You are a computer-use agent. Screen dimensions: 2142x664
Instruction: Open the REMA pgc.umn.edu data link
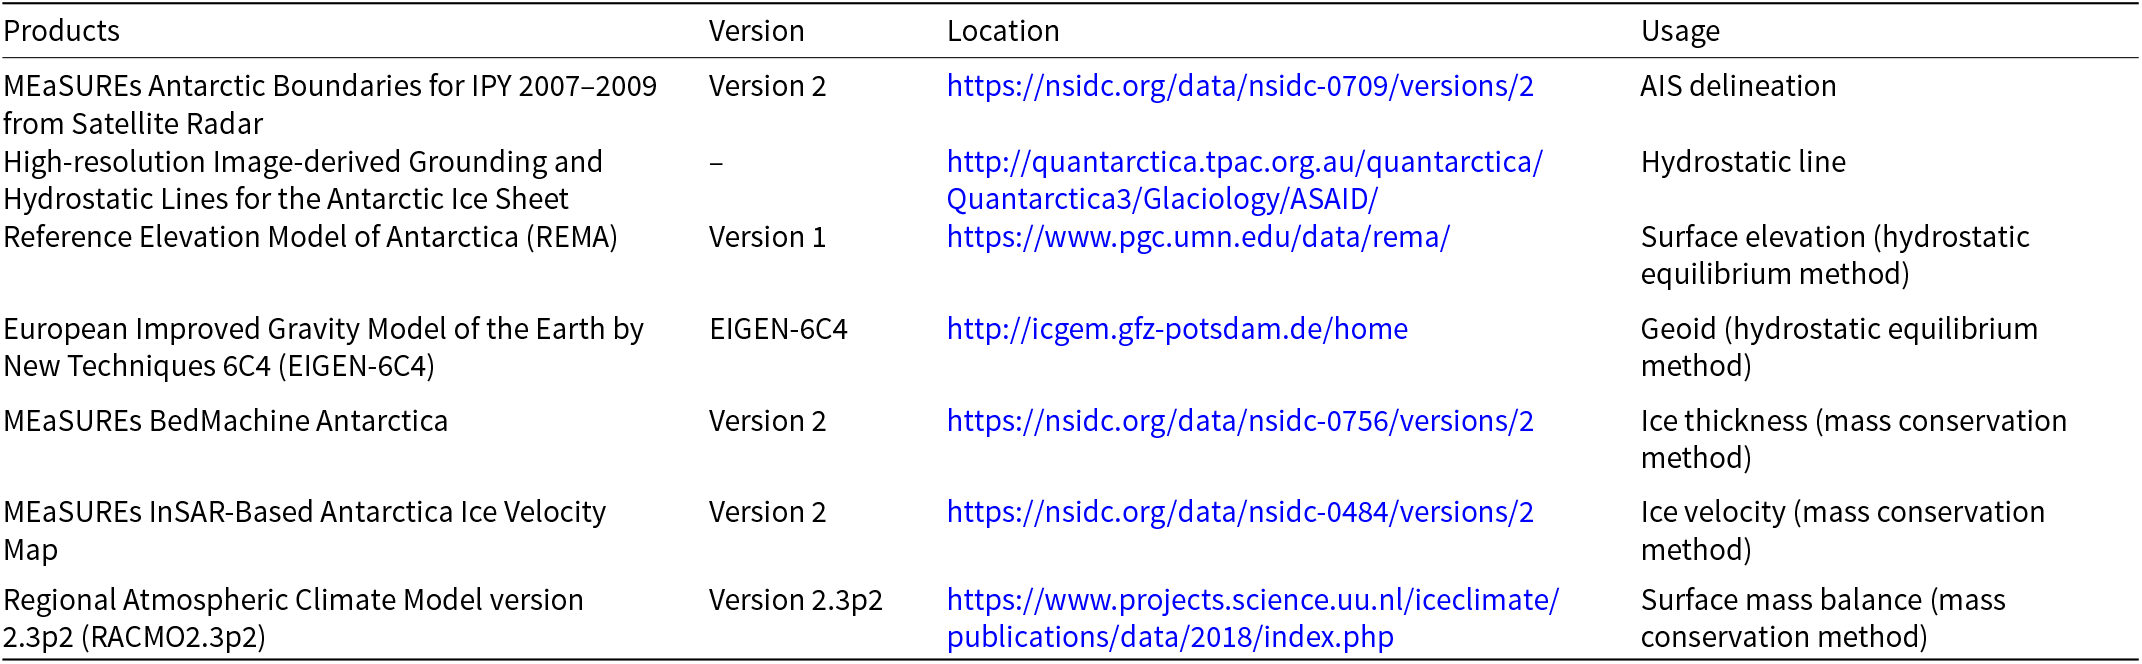click(x=1198, y=237)
